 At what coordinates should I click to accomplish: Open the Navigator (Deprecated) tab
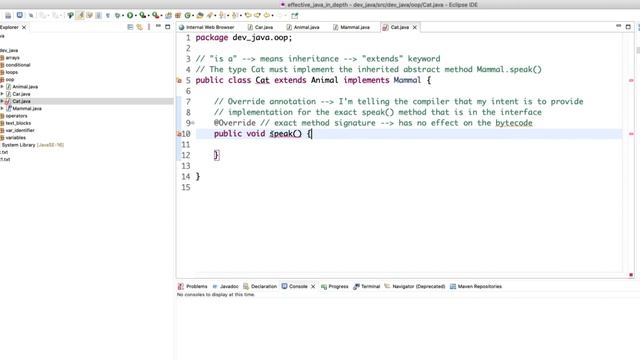point(415,287)
